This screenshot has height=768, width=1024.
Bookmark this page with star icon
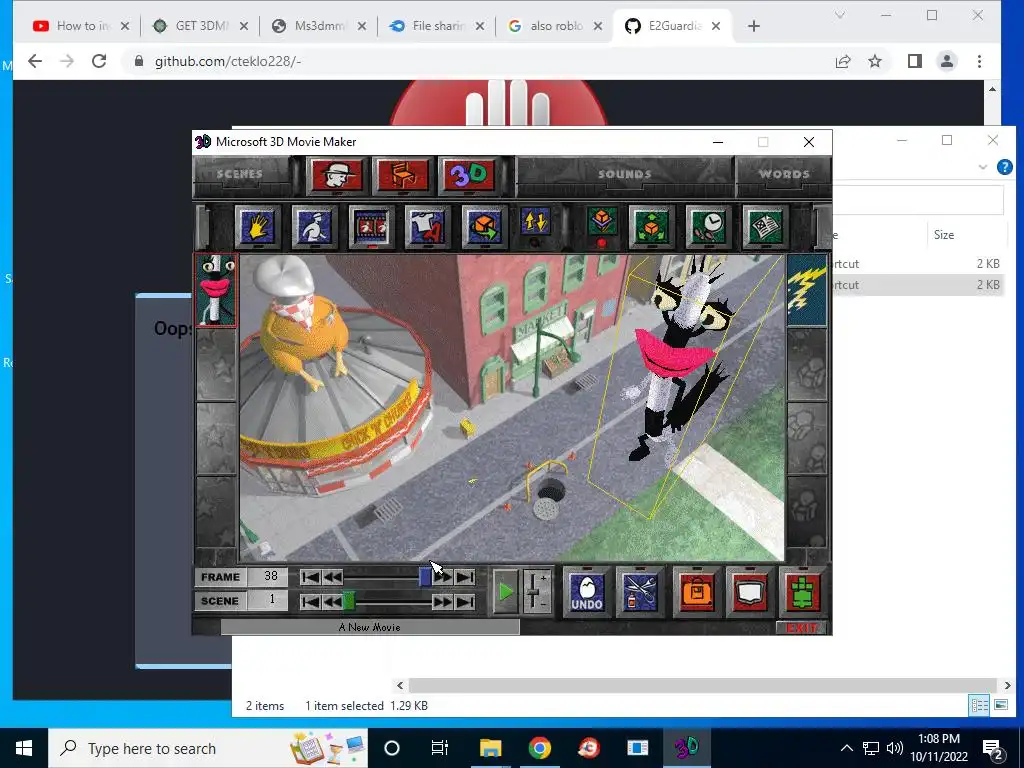(x=875, y=61)
